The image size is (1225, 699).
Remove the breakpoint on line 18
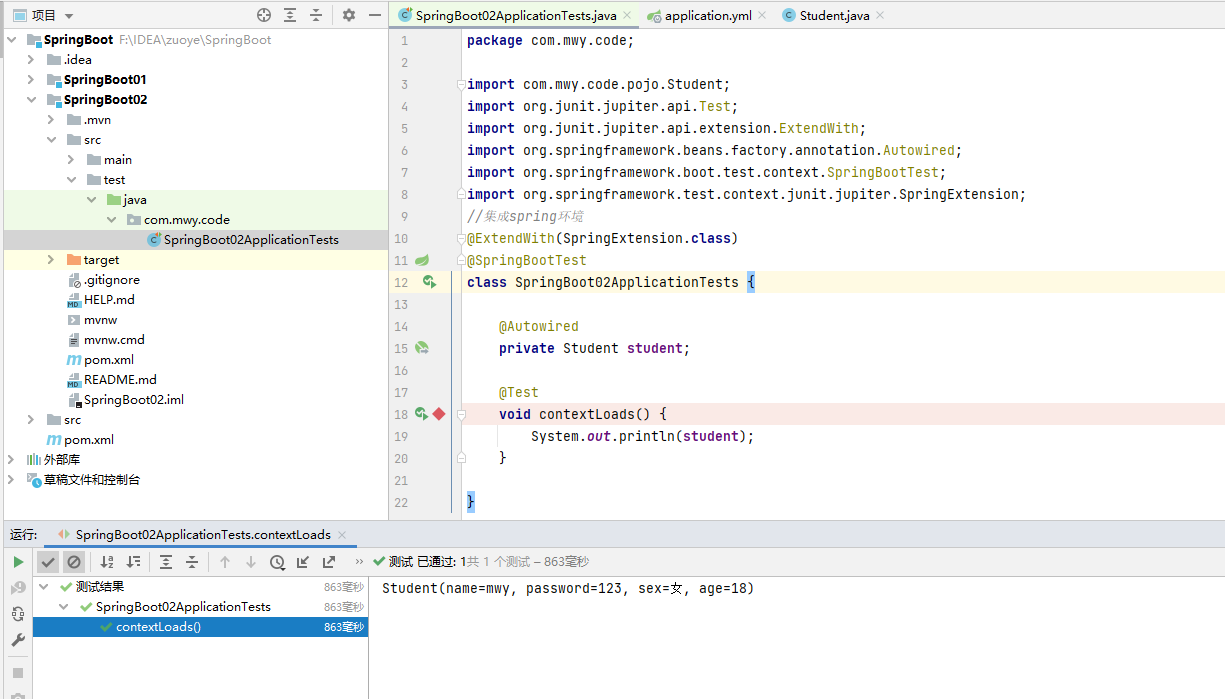click(438, 413)
